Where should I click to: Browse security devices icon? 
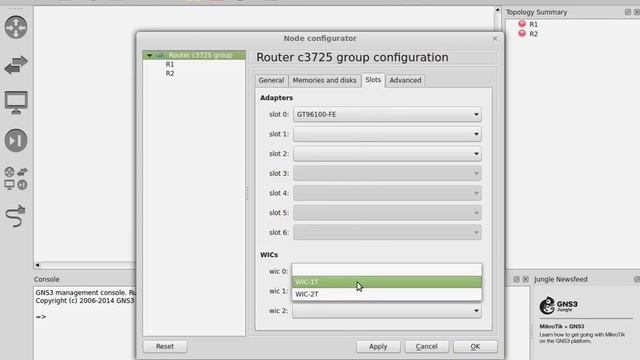coord(16,140)
